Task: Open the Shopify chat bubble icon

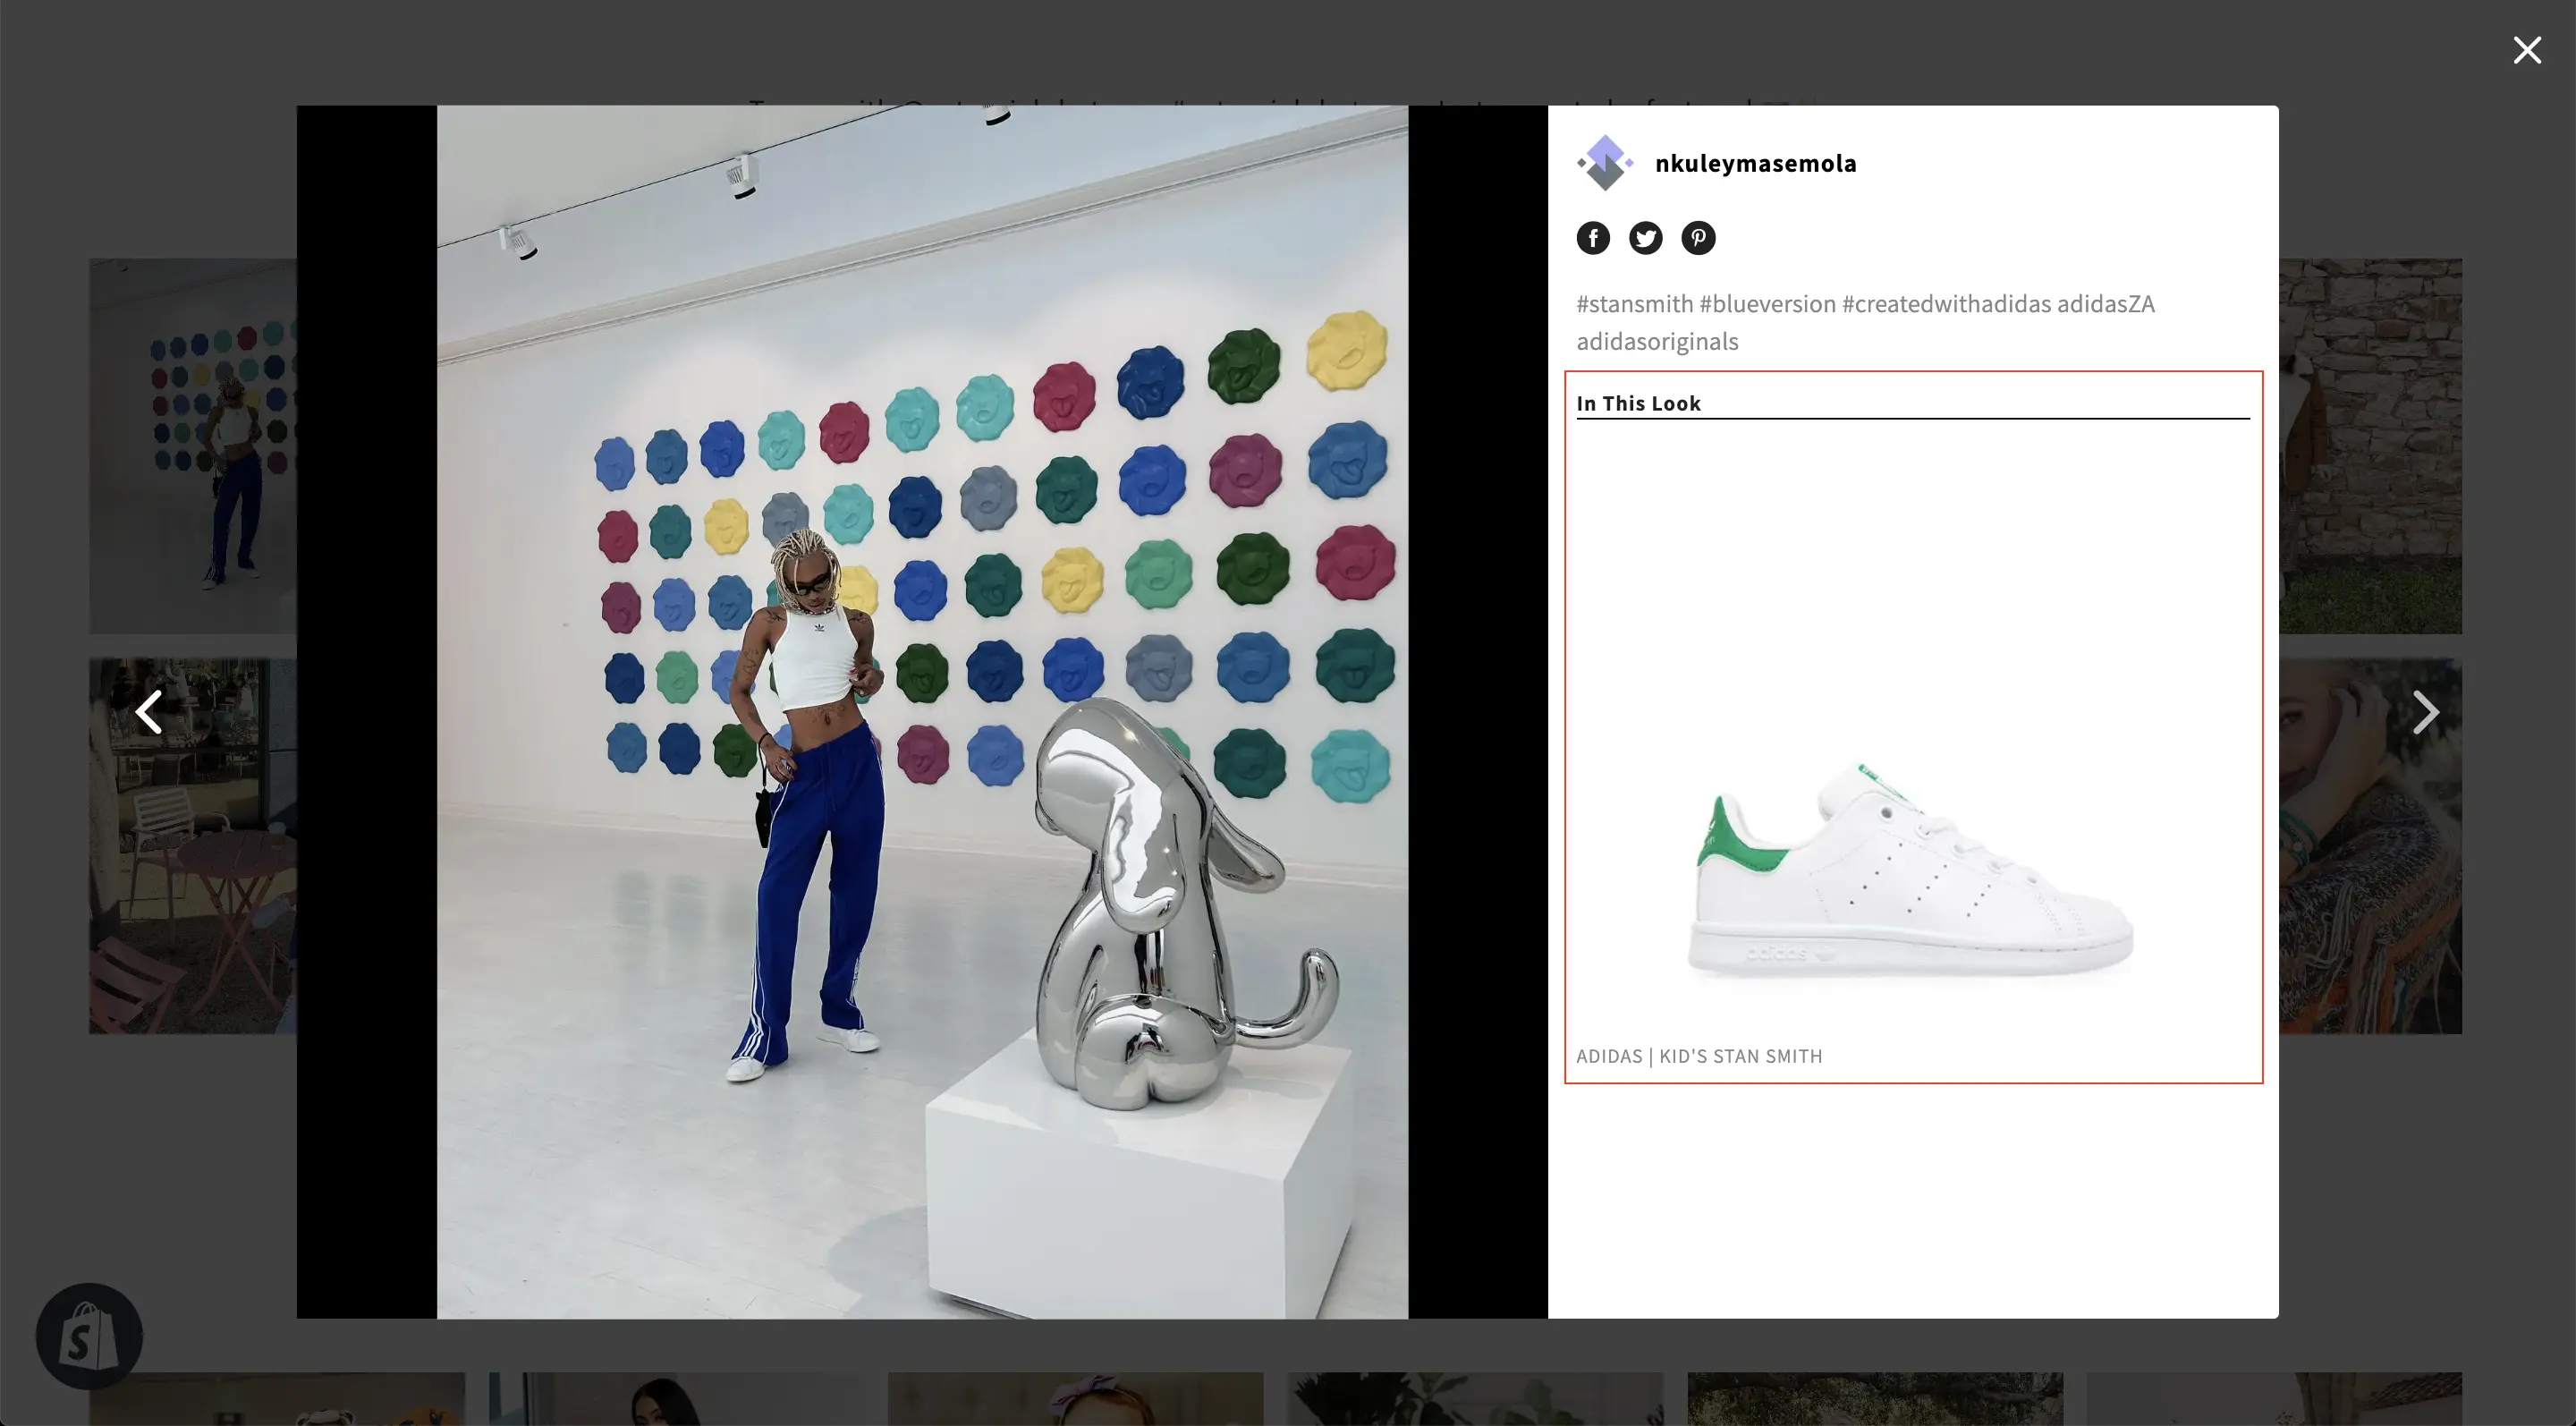Action: [89, 1336]
